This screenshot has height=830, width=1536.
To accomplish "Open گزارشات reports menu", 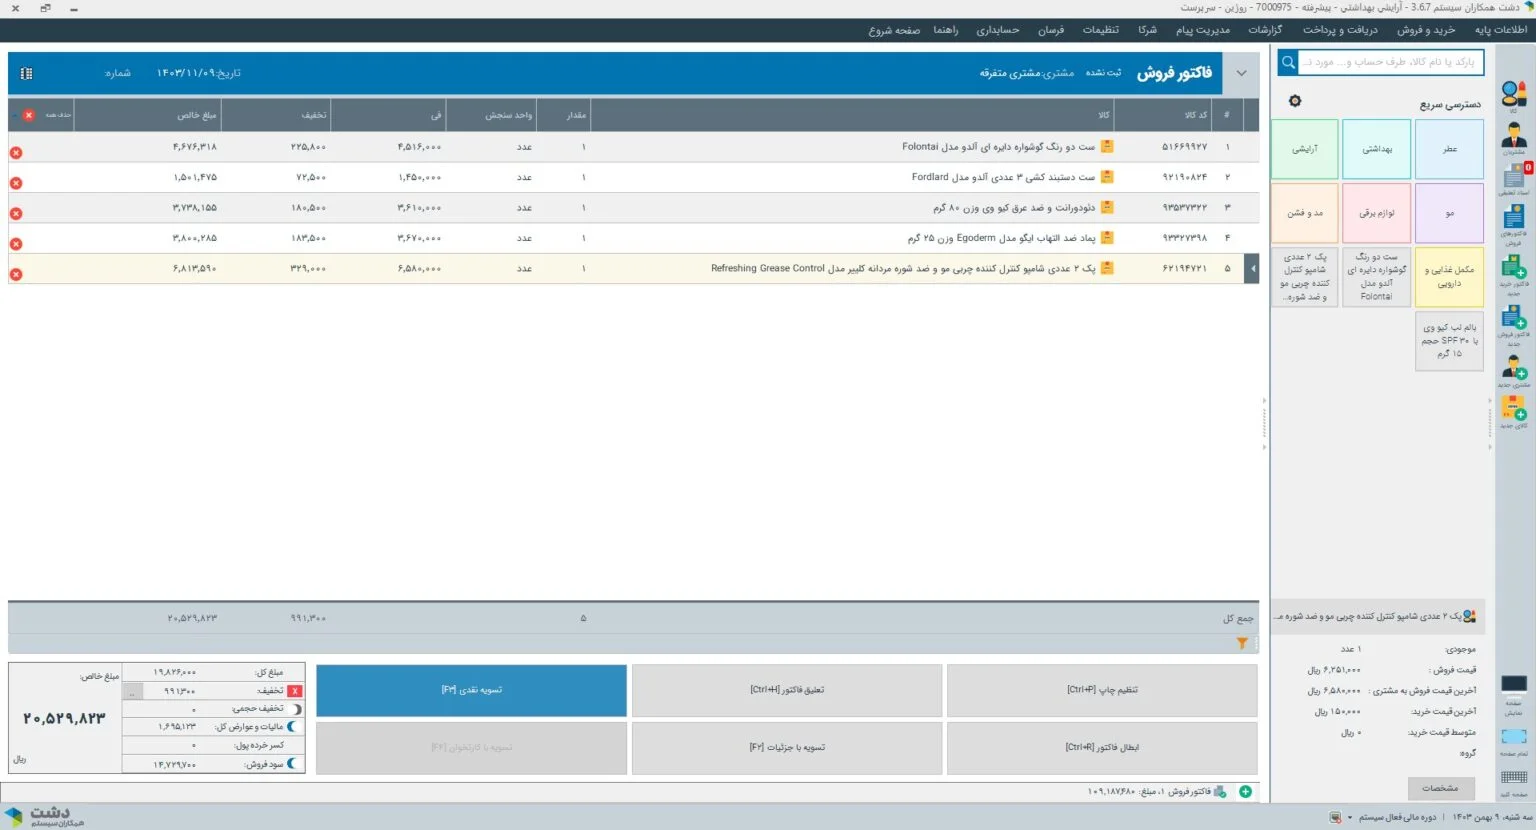I will pyautogui.click(x=1265, y=30).
